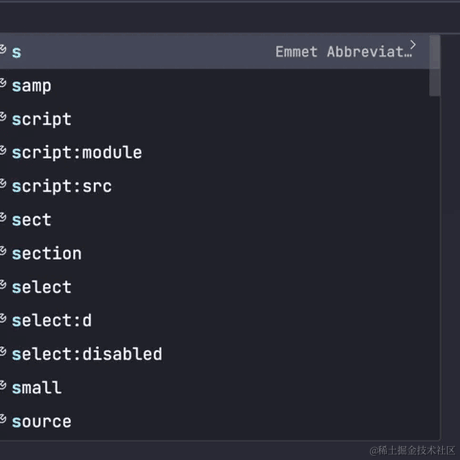Choose 'script:src' from completions

click(x=215, y=186)
